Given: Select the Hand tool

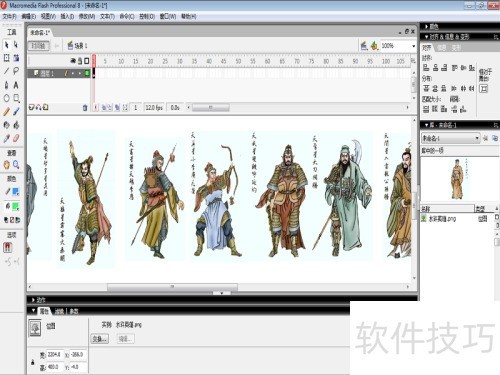Looking at the screenshot, I should (6, 165).
